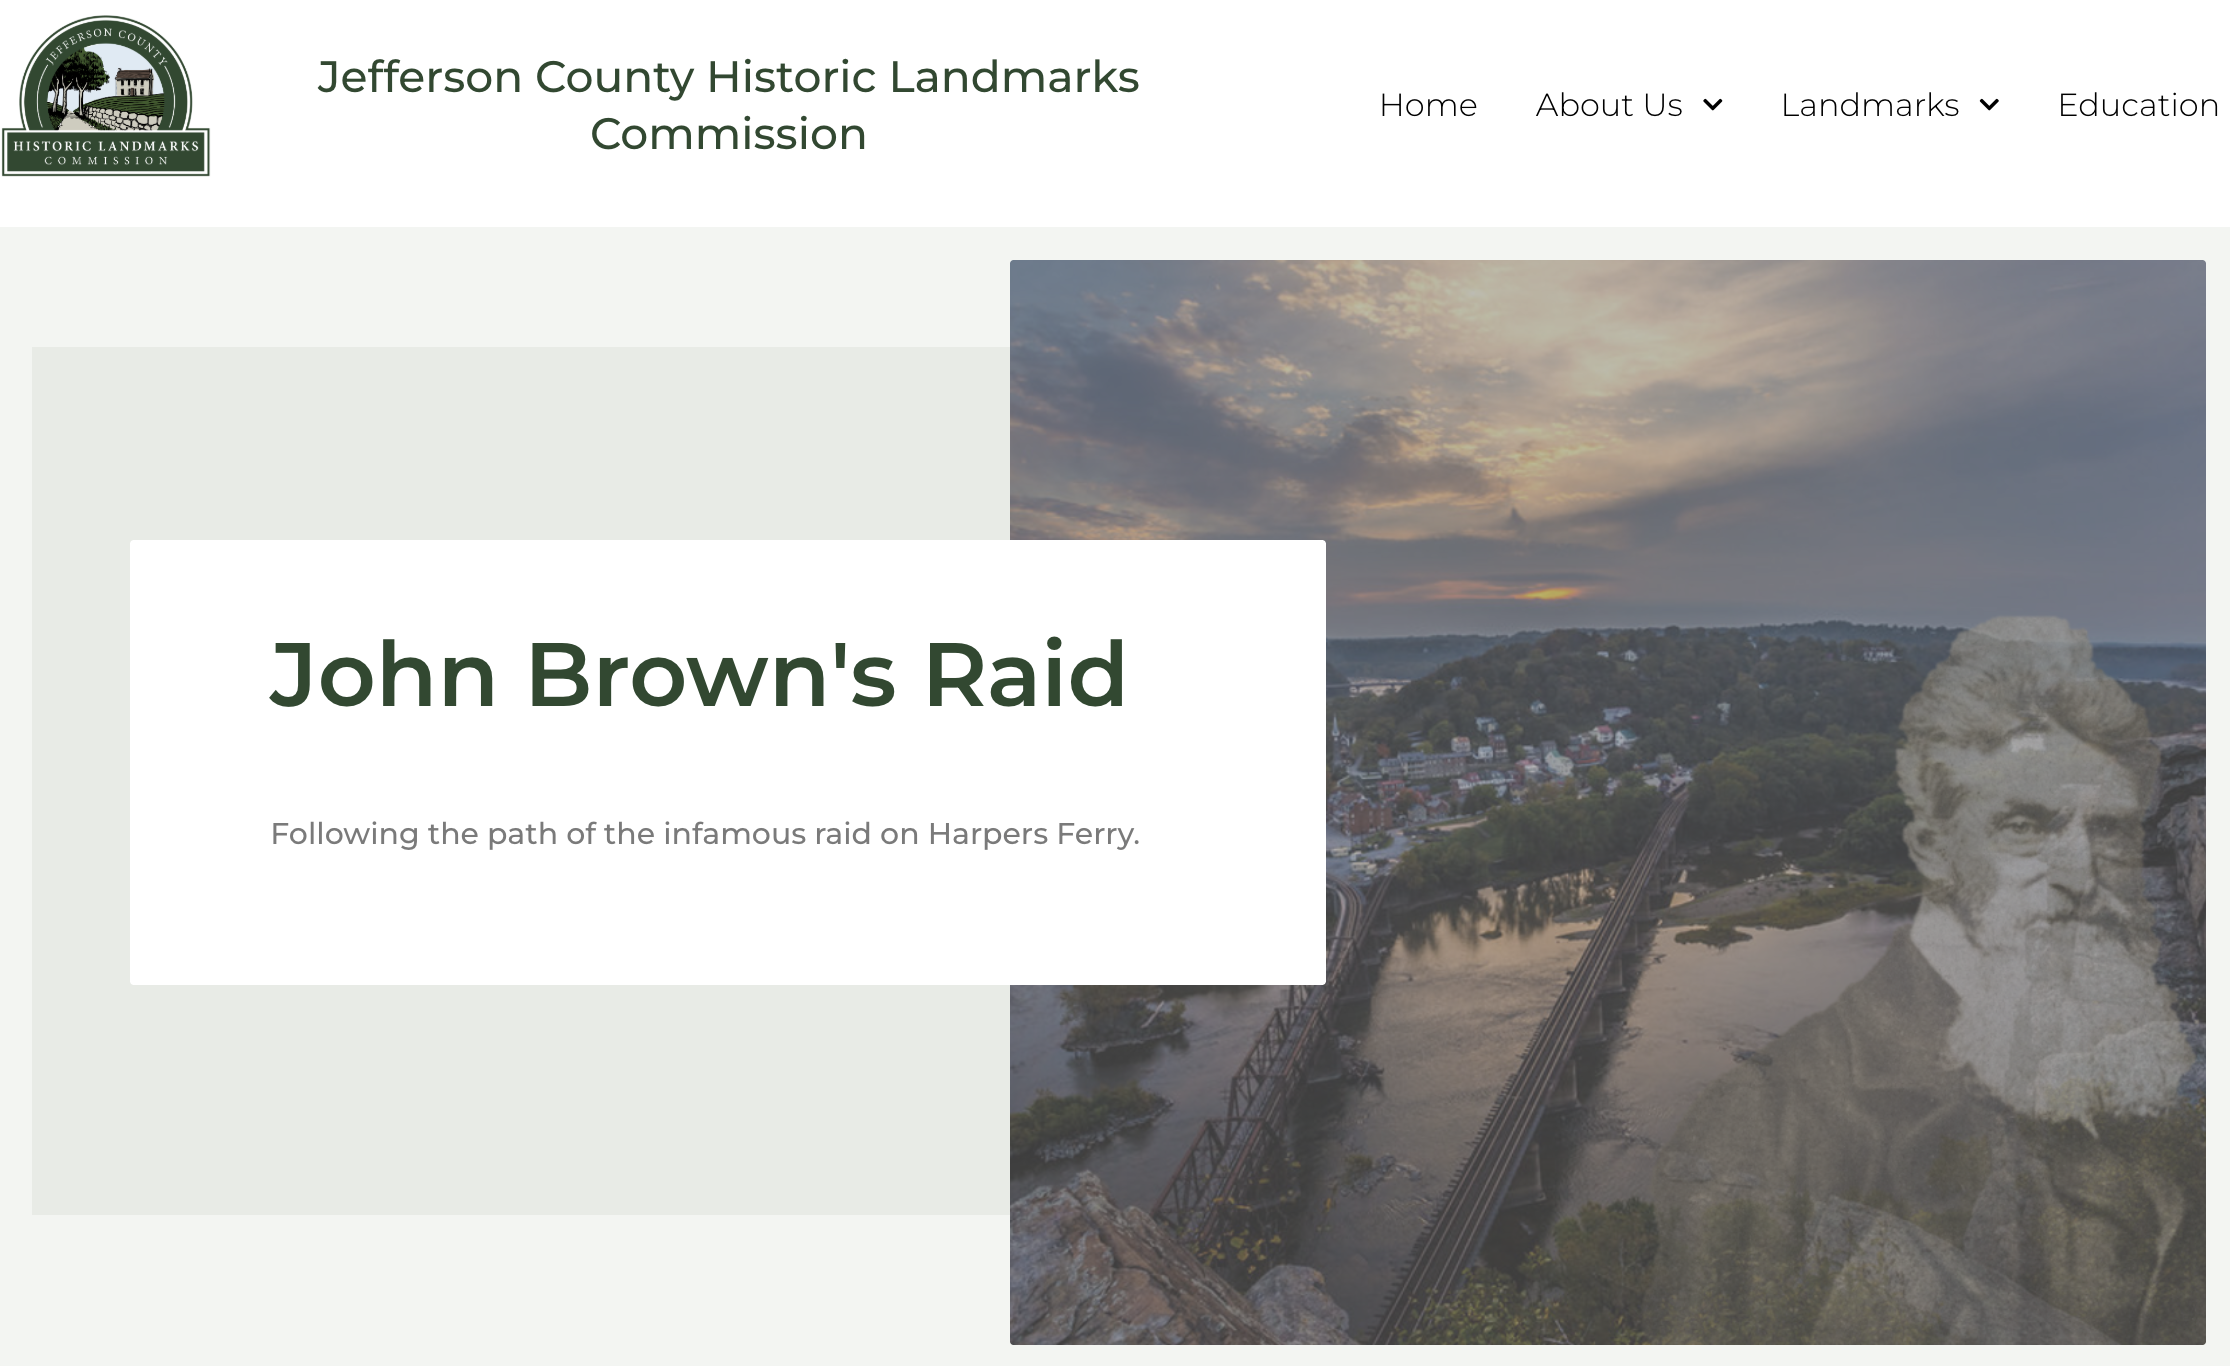Image resolution: width=2230 pixels, height=1366 pixels.
Task: Open the Jefferson County Historic Landmarks Commission title link
Action: point(728,105)
